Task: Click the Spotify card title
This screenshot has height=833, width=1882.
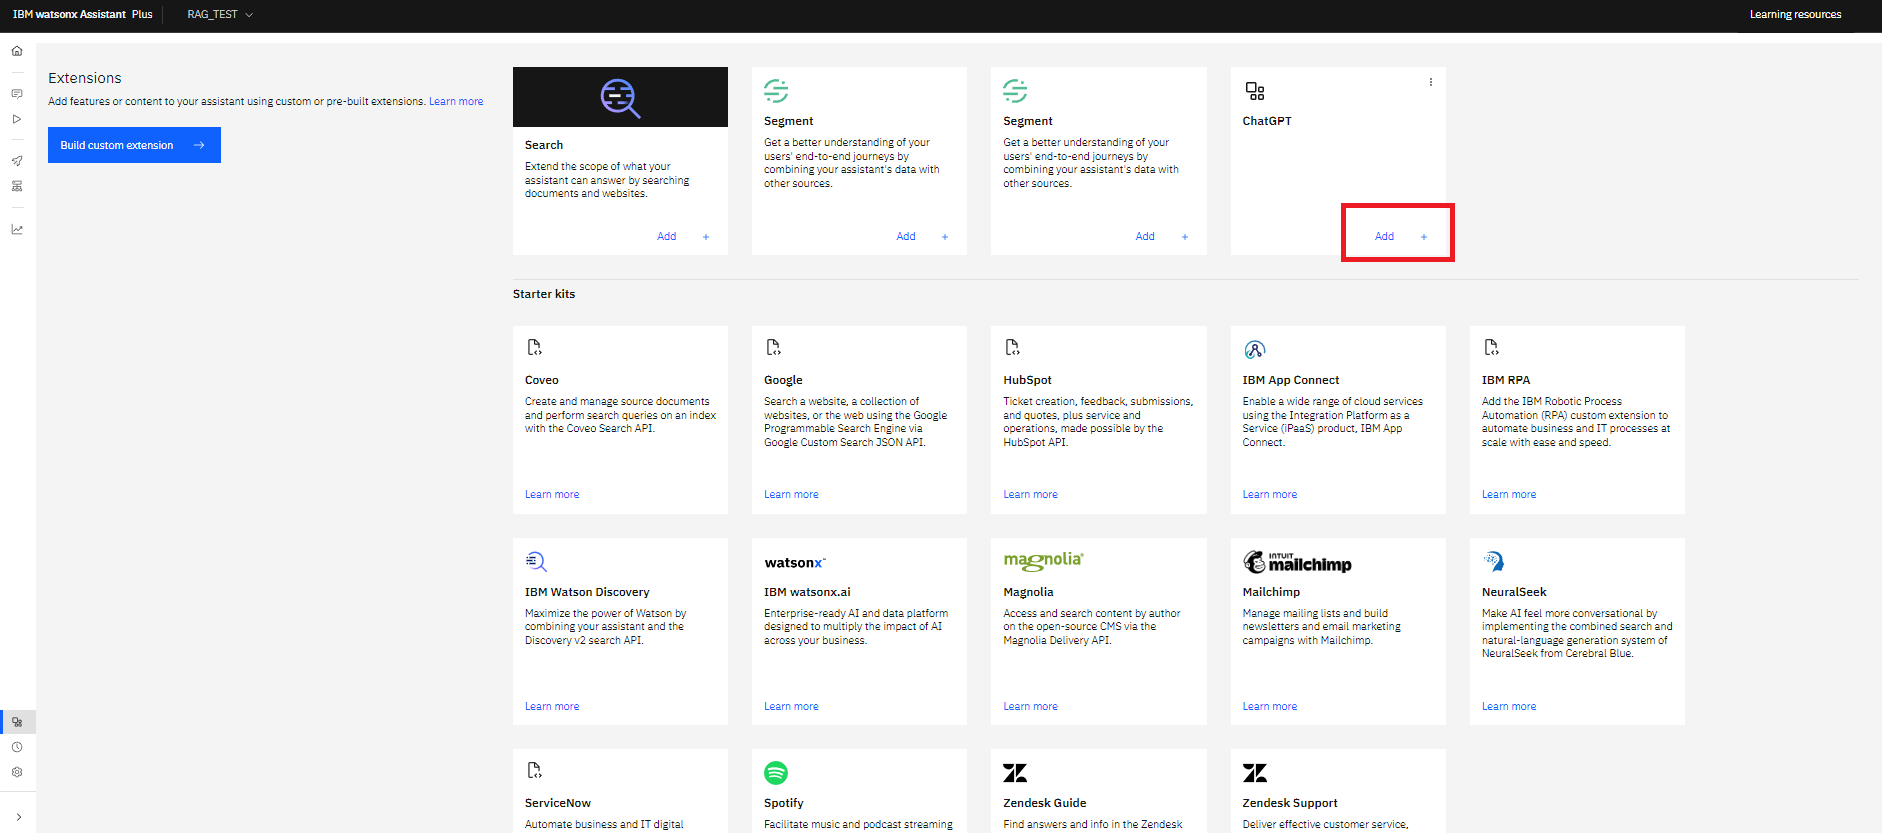Action: pyautogui.click(x=784, y=803)
